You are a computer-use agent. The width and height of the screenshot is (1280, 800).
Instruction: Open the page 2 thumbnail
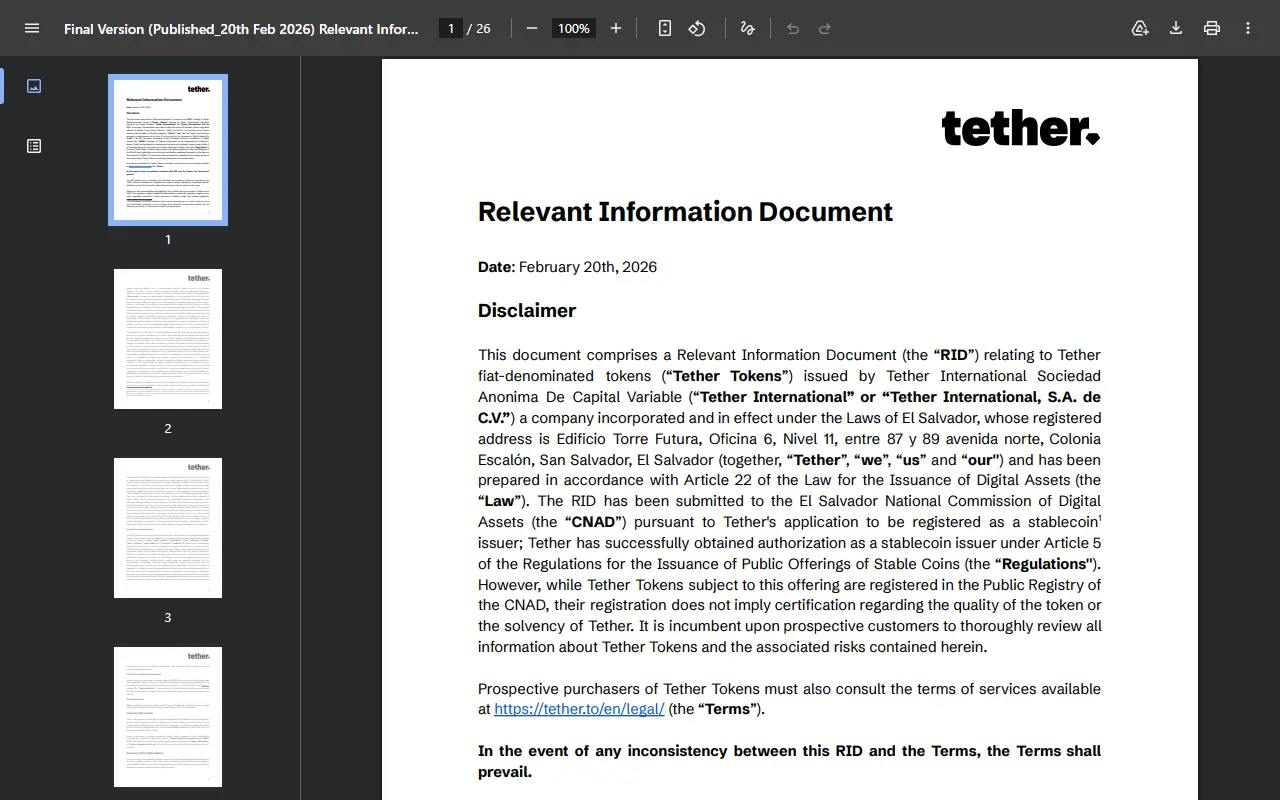[168, 339]
